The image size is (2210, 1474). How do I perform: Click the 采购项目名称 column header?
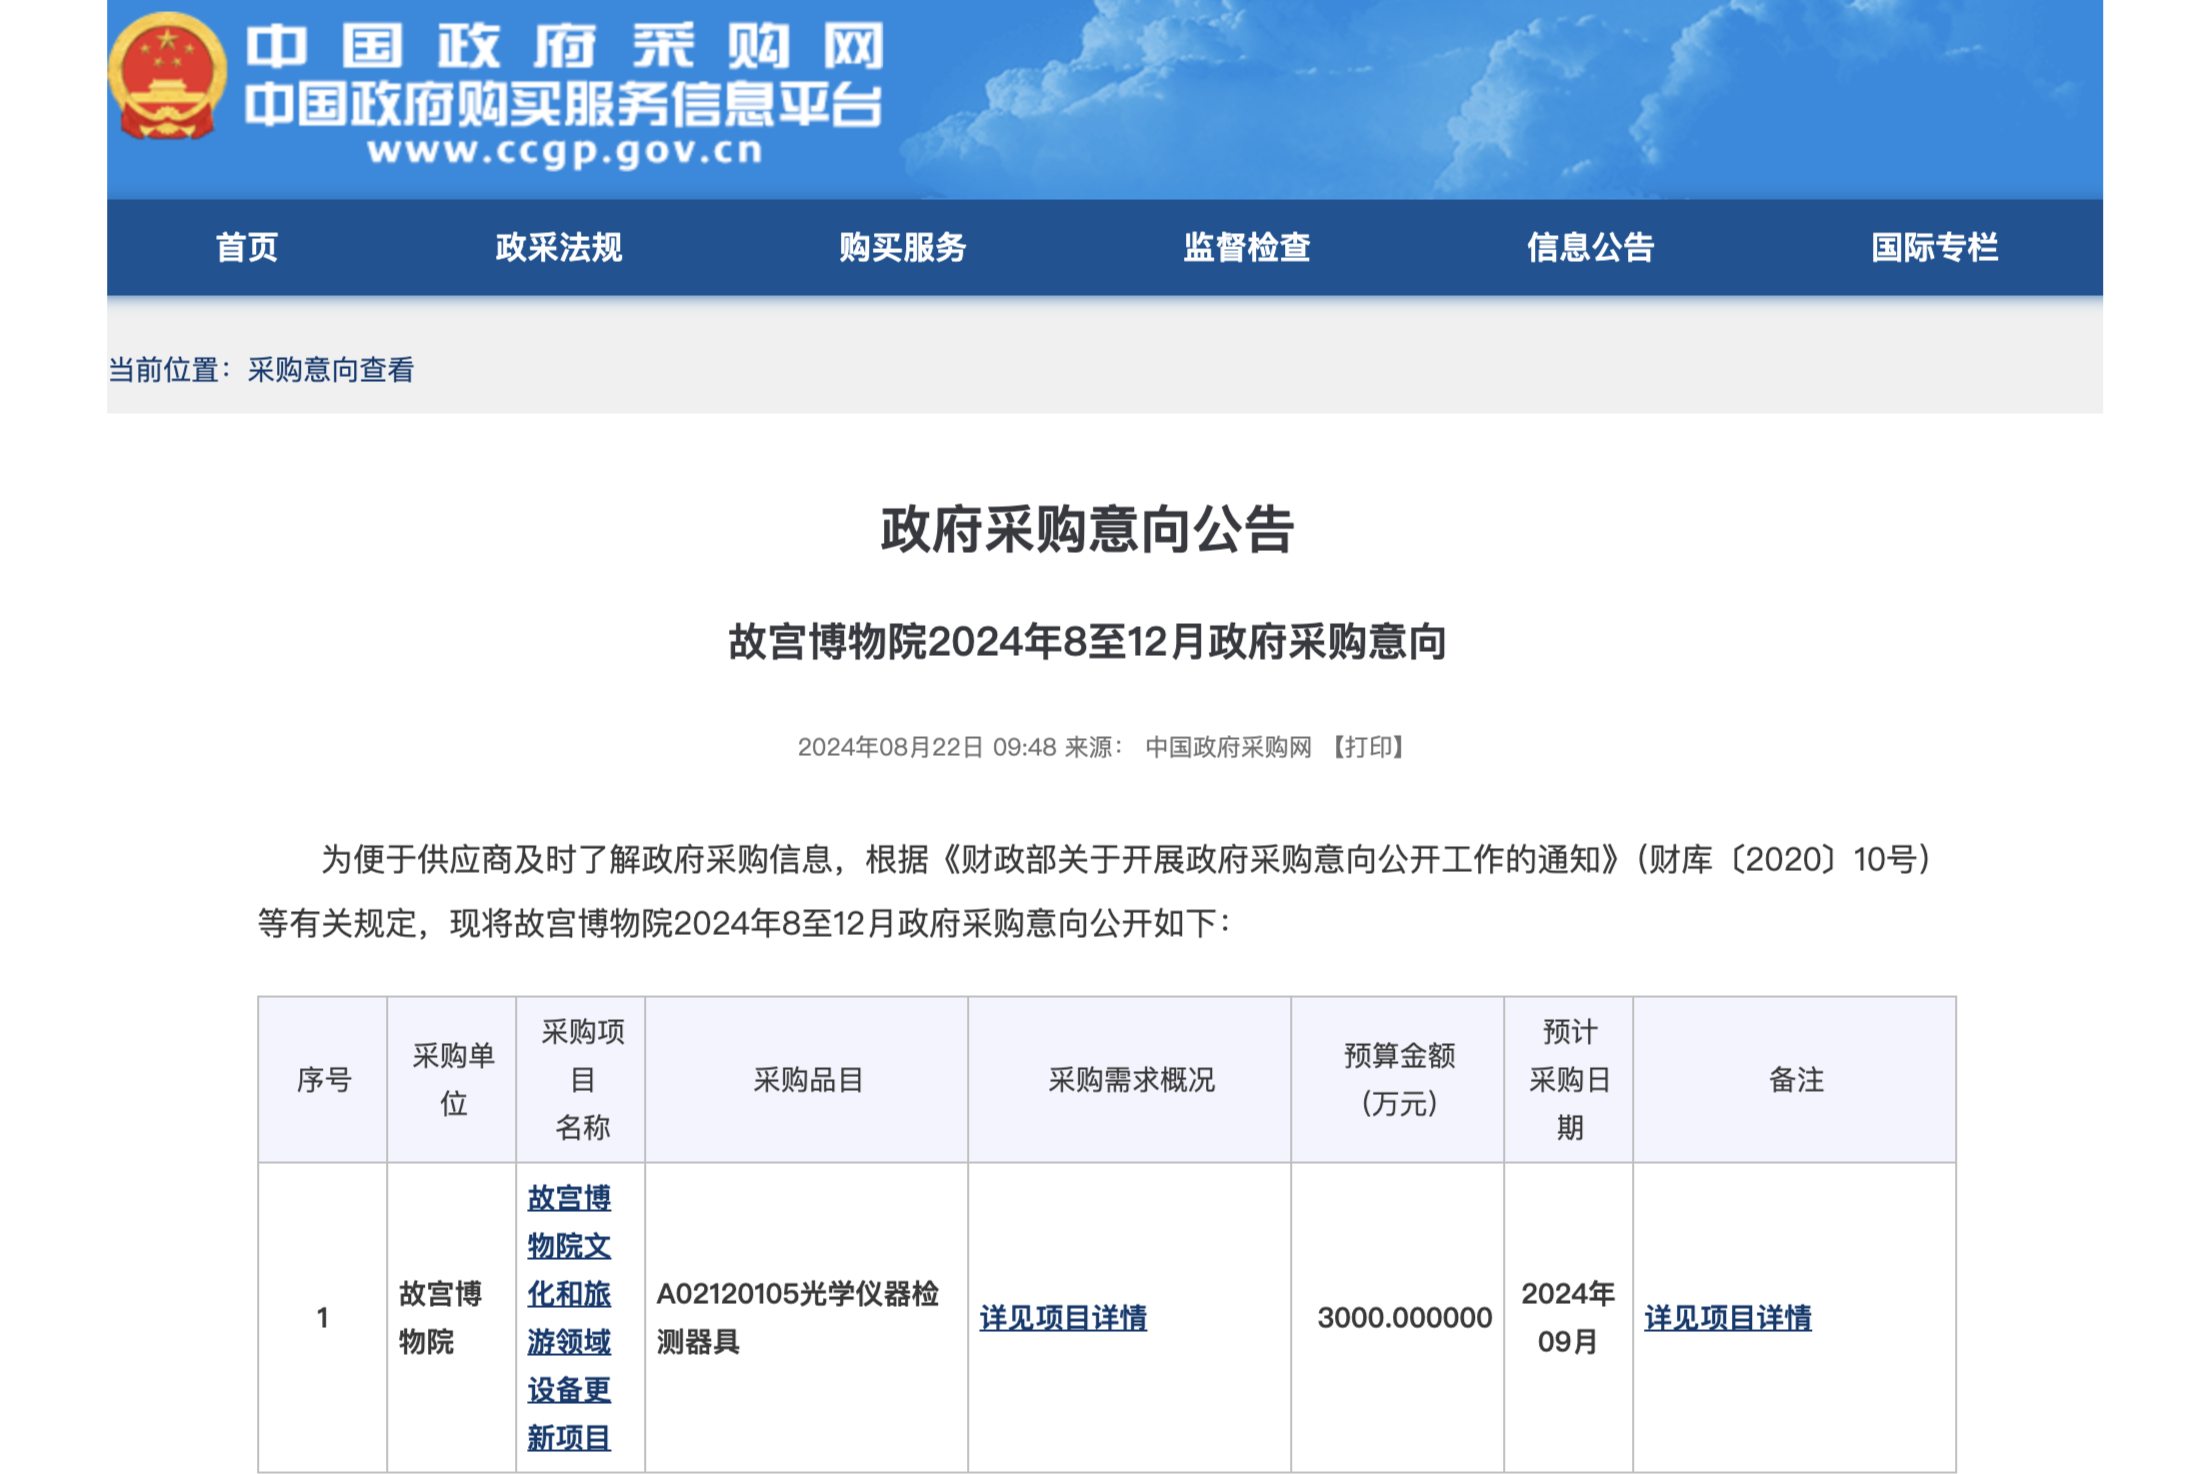(x=582, y=1080)
